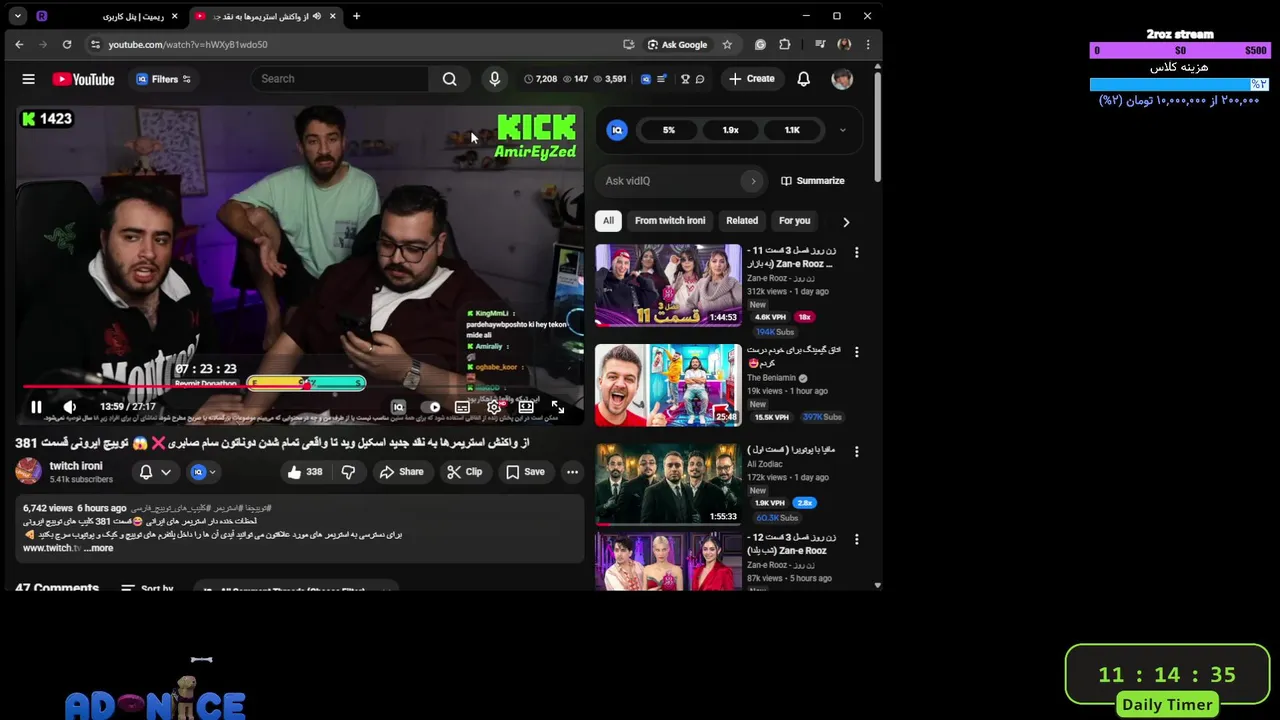Open options menu for Zan-e Rooz episode 12 video
The height and width of the screenshot is (720, 1280).
pyautogui.click(x=856, y=539)
